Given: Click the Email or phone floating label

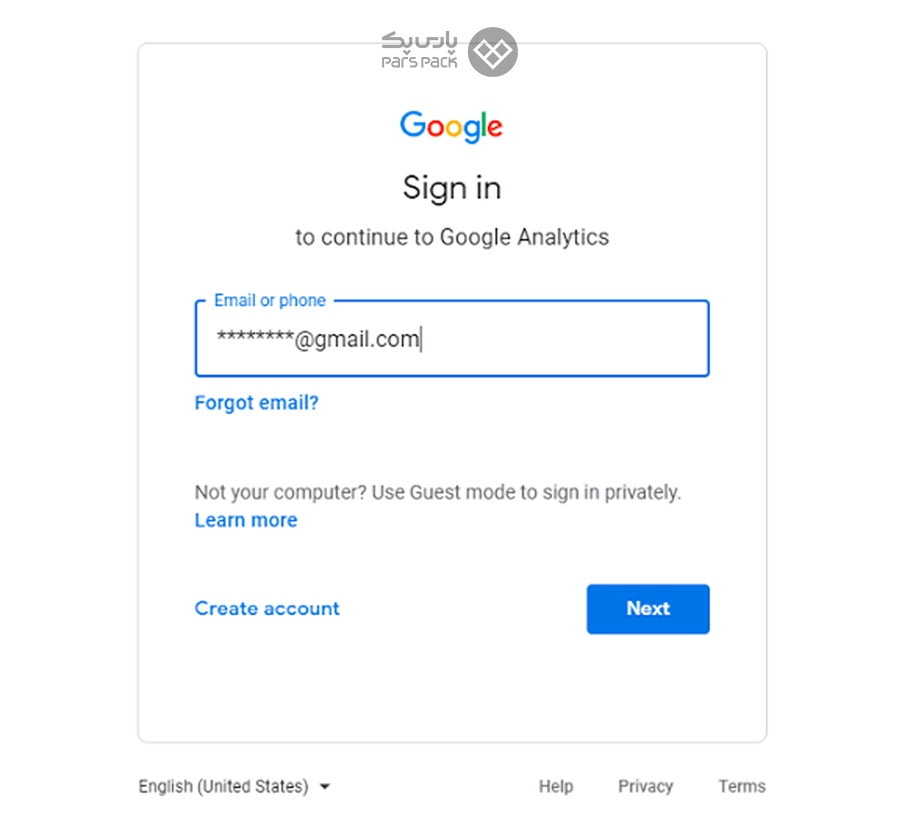Looking at the screenshot, I should point(270,300).
